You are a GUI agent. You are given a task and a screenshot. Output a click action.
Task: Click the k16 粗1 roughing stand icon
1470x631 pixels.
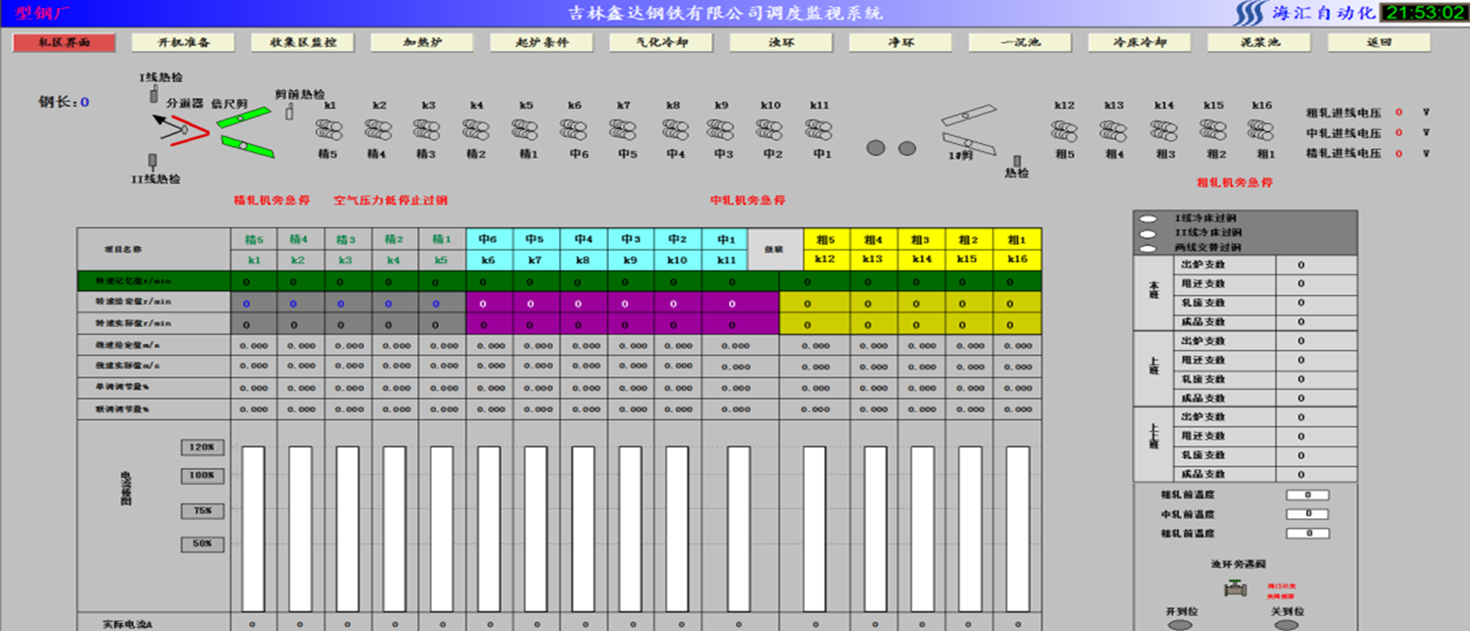tap(1260, 130)
